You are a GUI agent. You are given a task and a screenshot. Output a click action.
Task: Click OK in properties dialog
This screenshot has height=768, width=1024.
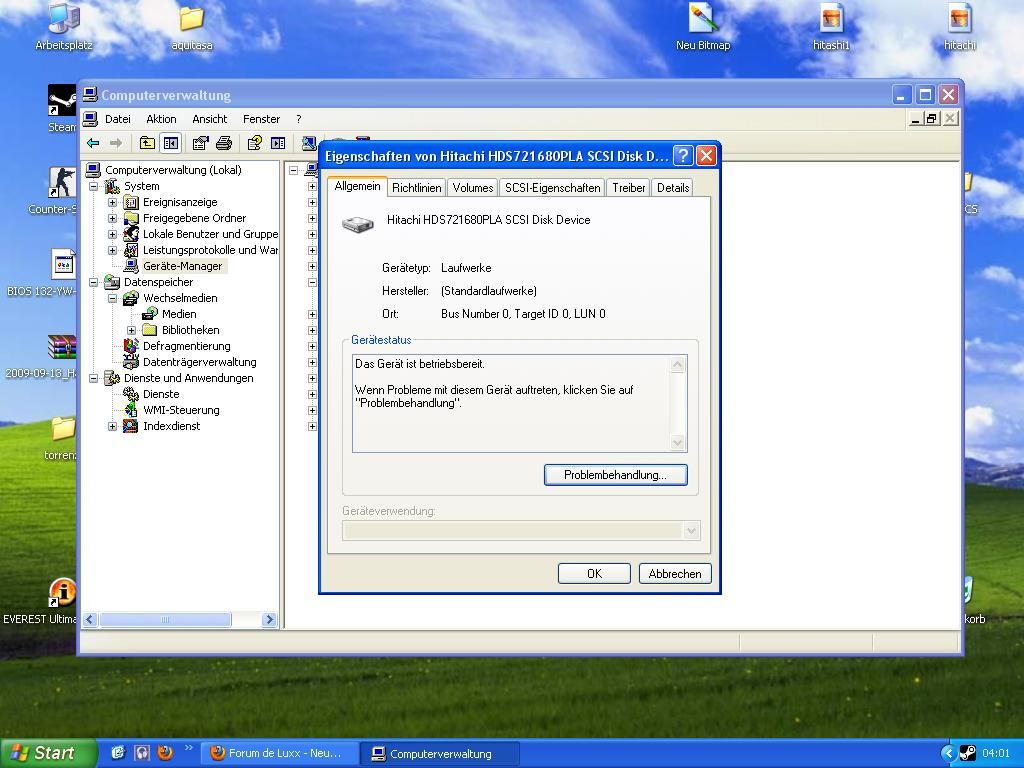[594, 573]
